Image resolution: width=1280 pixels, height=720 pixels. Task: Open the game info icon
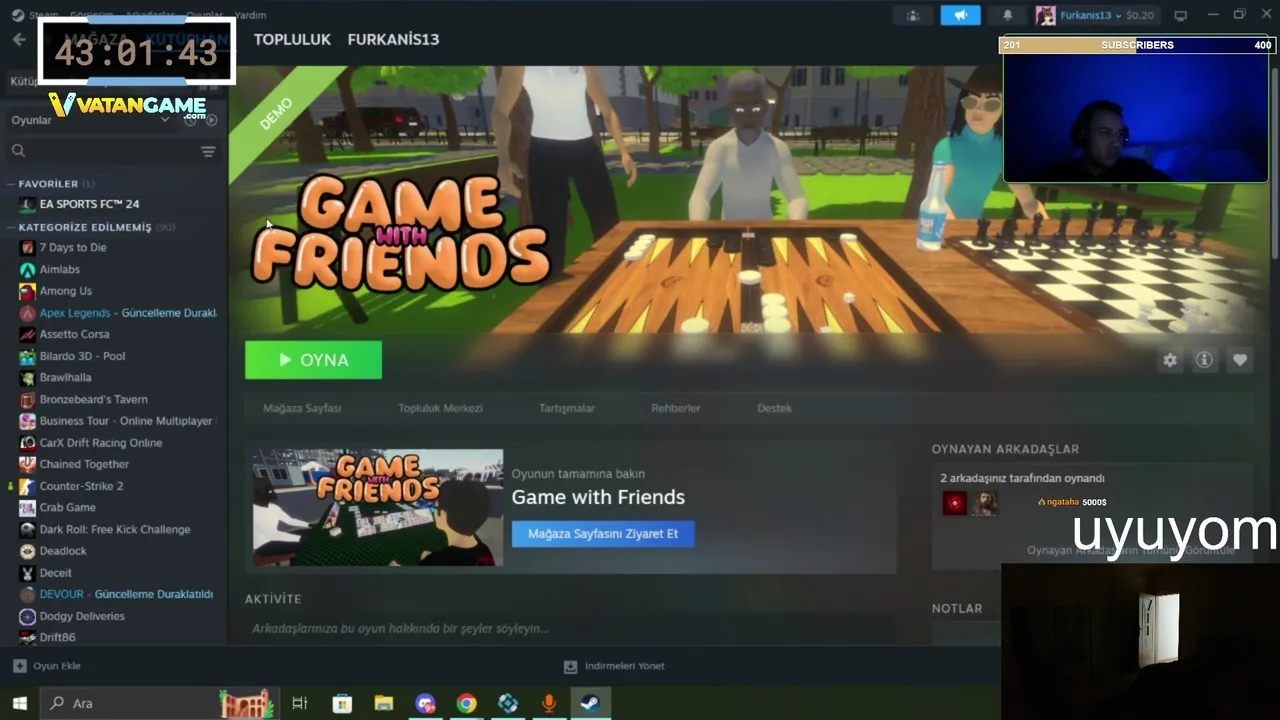1204,360
